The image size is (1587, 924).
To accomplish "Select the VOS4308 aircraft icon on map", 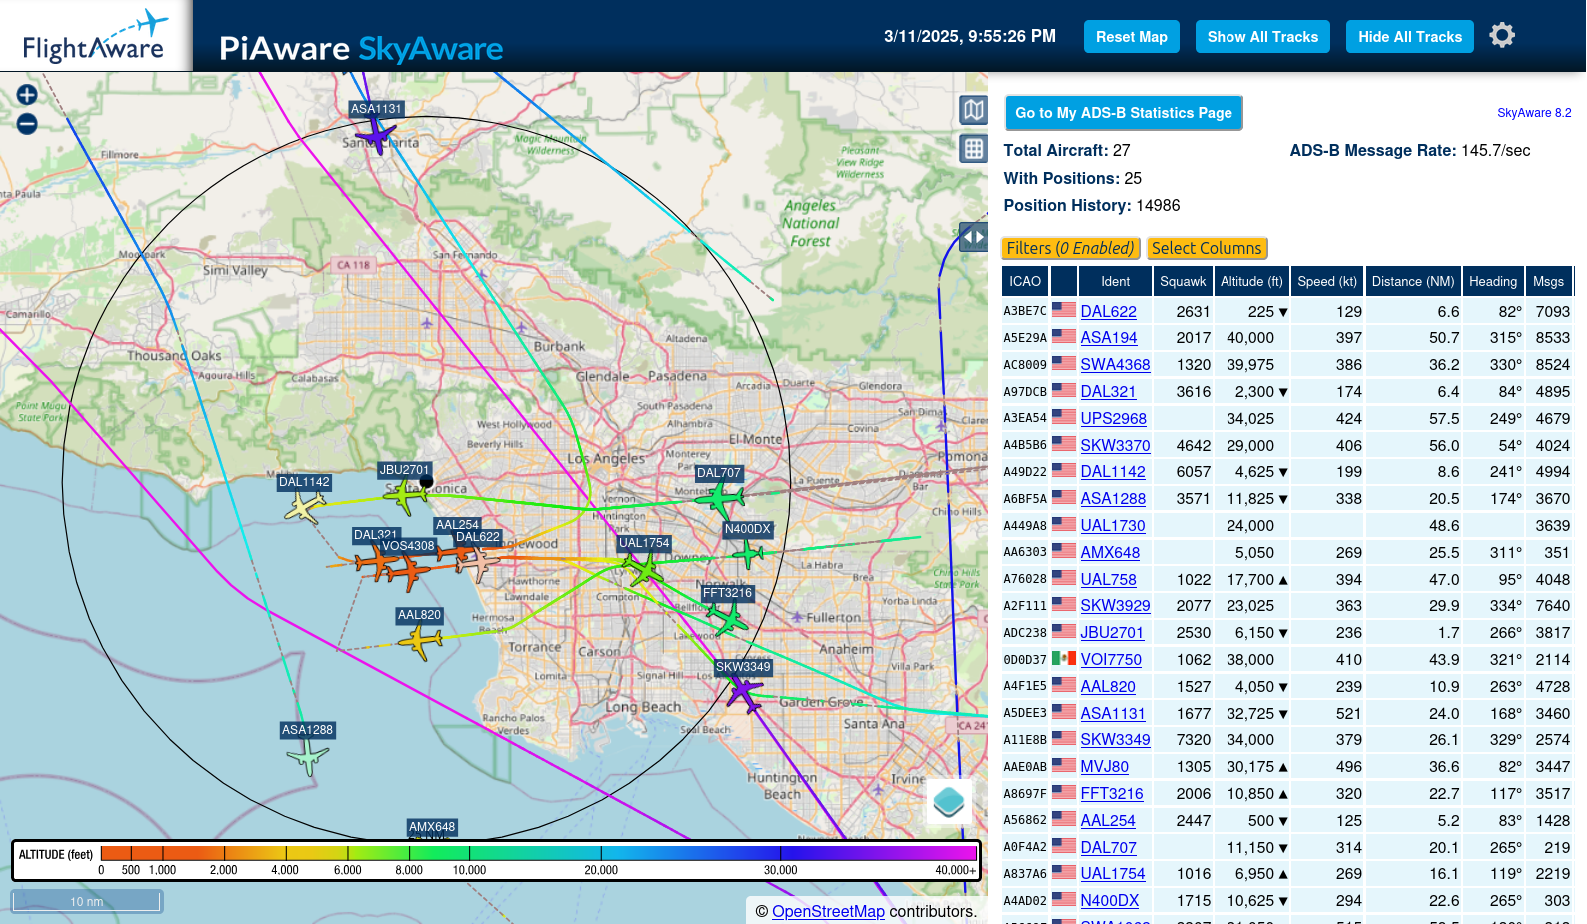I will point(409,572).
